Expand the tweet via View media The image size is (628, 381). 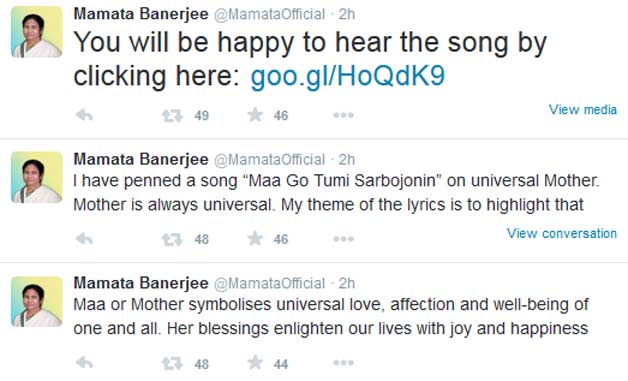click(582, 109)
